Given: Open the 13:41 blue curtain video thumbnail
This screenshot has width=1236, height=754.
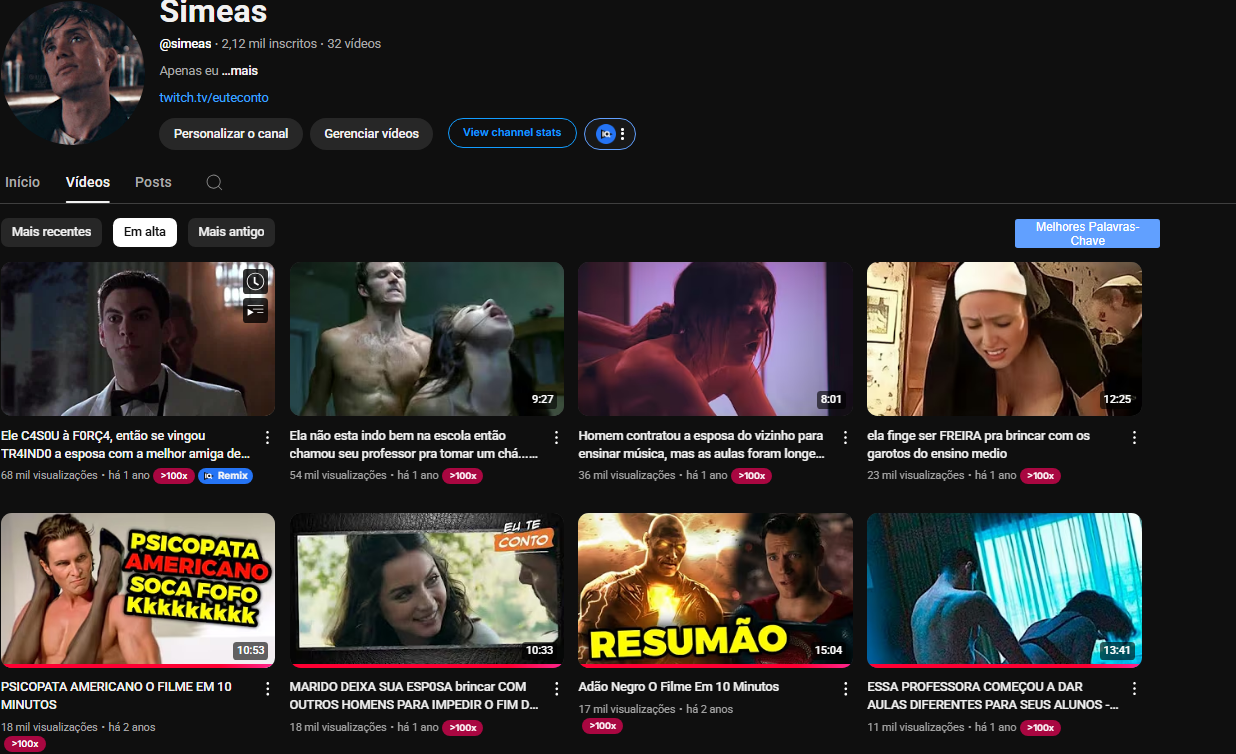Looking at the screenshot, I should click(x=1004, y=590).
